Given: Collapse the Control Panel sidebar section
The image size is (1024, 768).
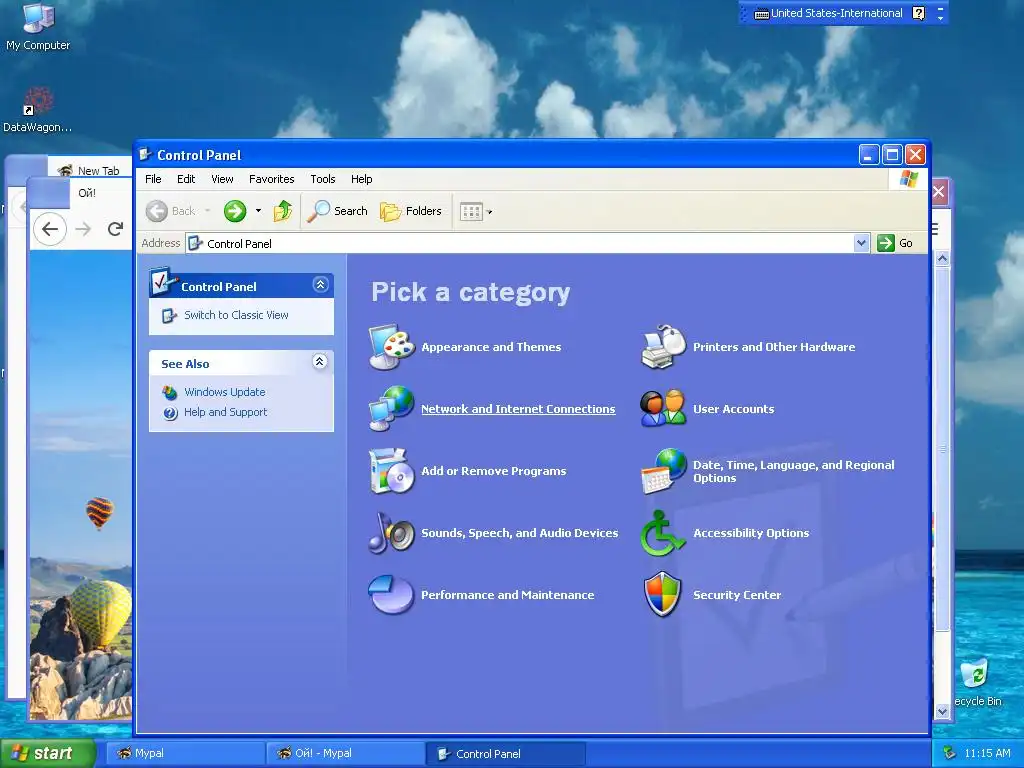Looking at the screenshot, I should point(320,285).
